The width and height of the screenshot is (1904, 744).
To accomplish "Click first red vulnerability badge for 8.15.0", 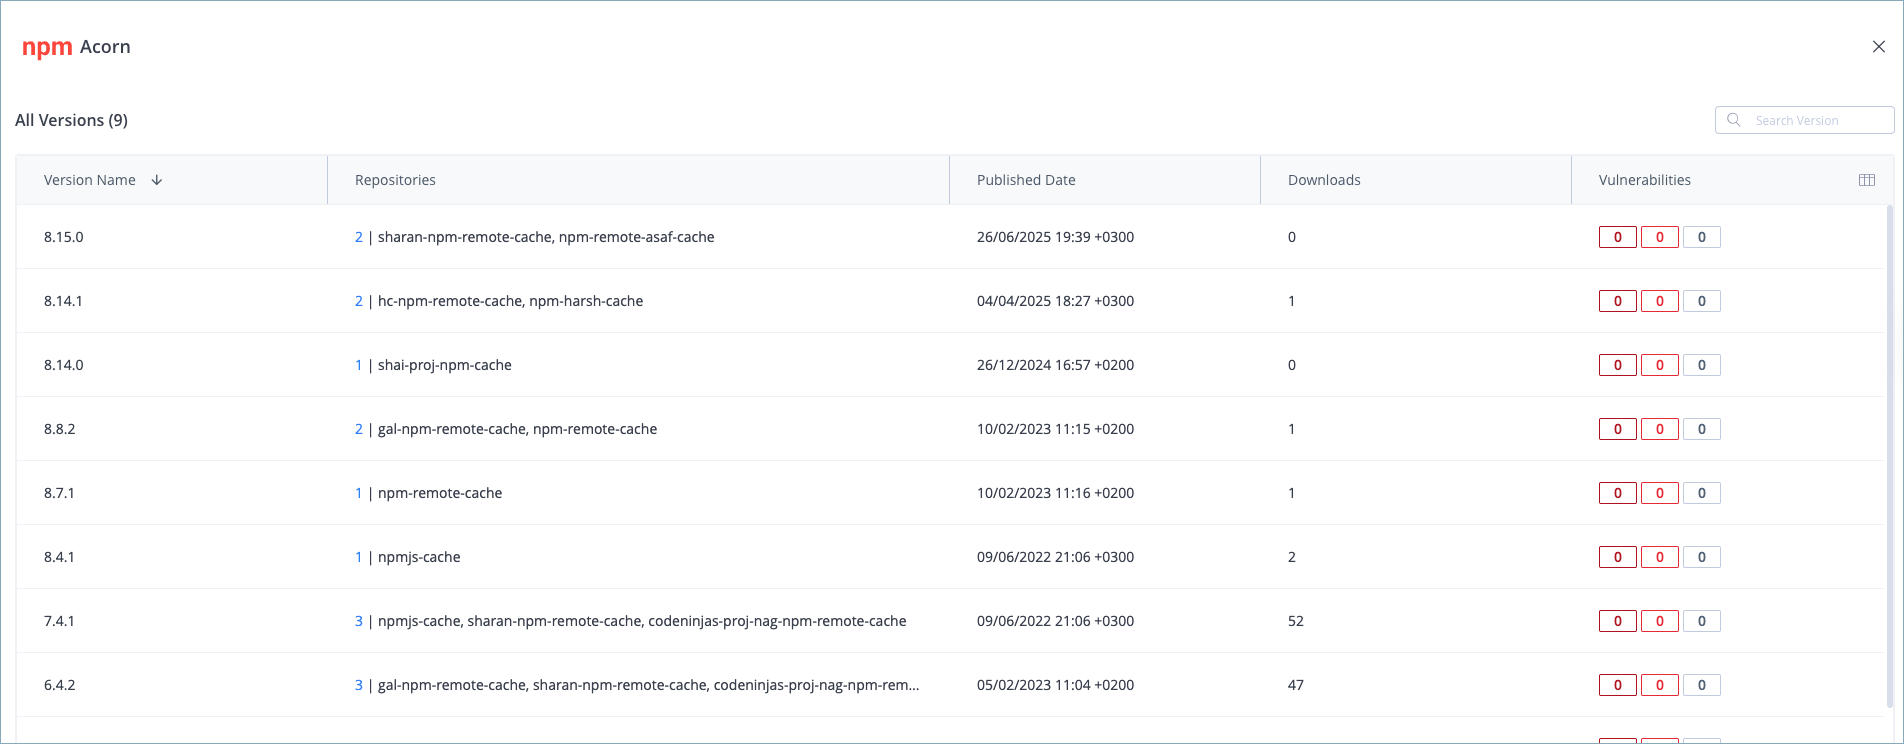I will tap(1618, 237).
